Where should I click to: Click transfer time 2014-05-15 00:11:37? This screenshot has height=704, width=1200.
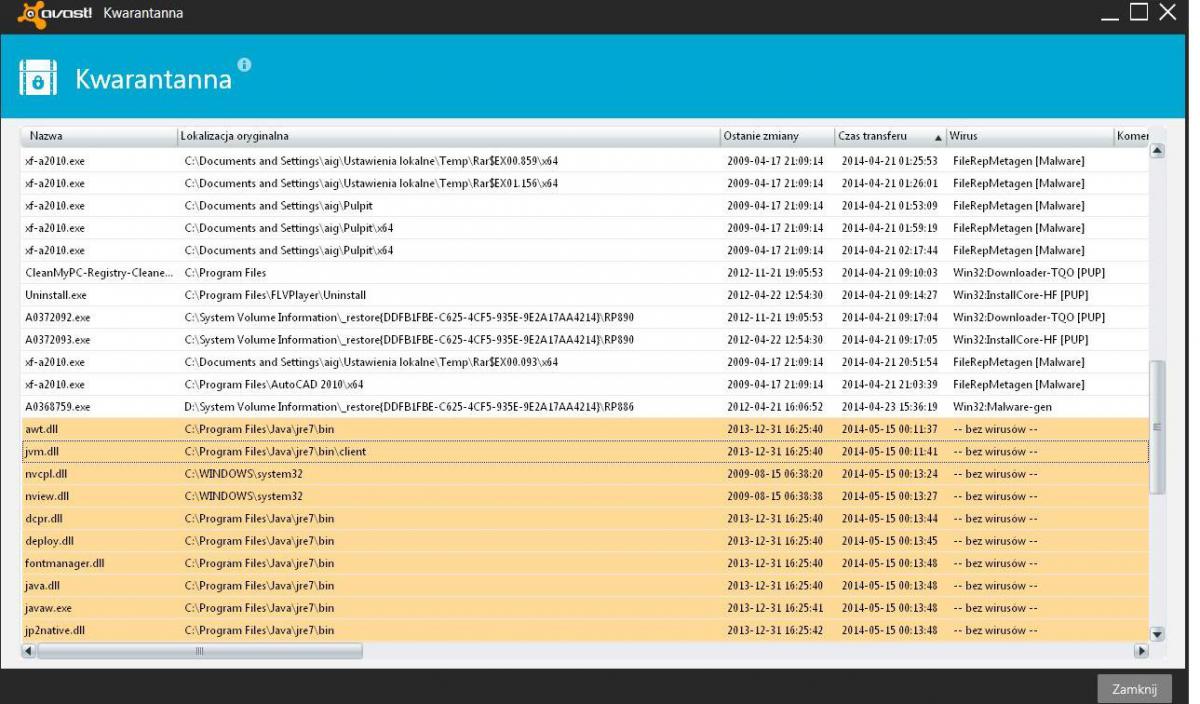(889, 429)
